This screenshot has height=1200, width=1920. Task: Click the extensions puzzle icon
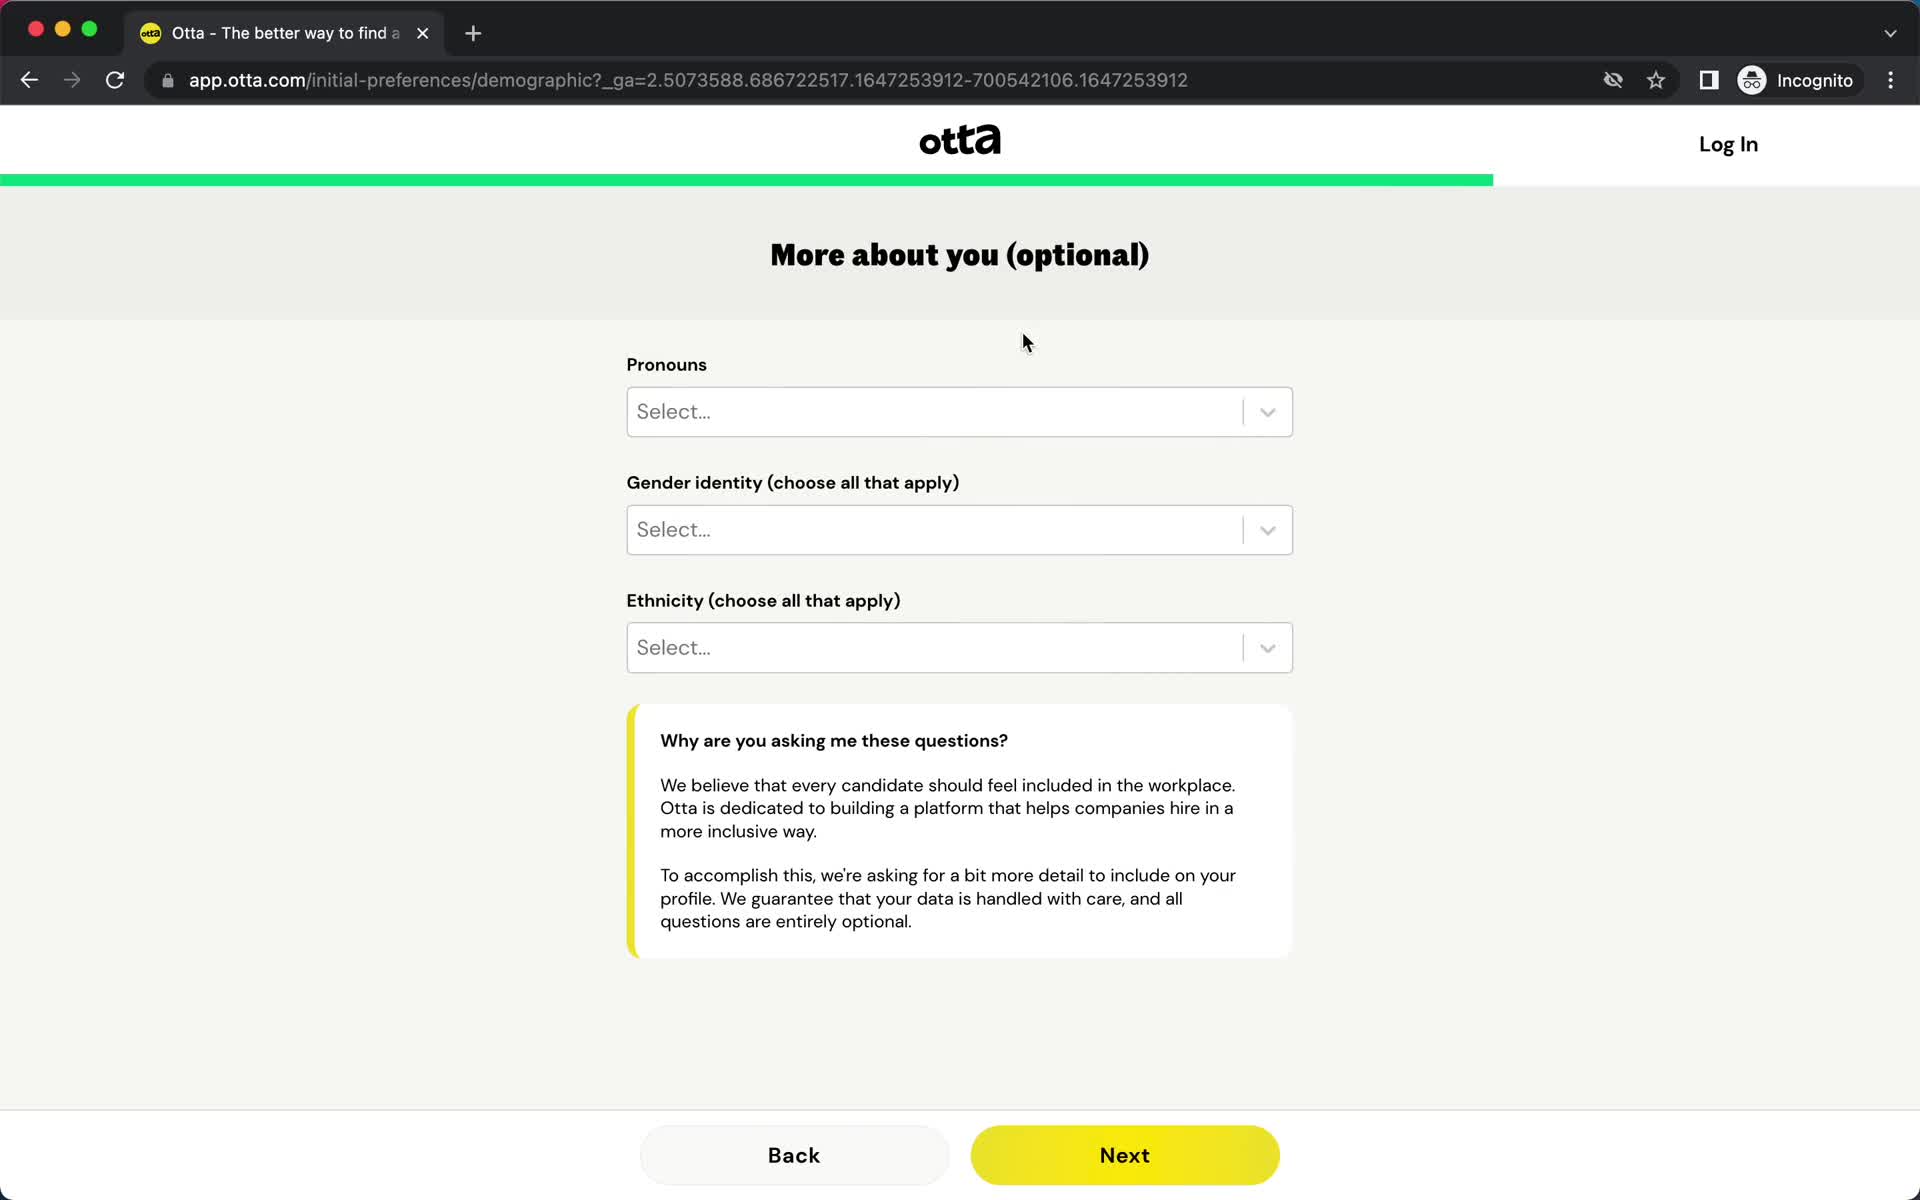[1709, 80]
